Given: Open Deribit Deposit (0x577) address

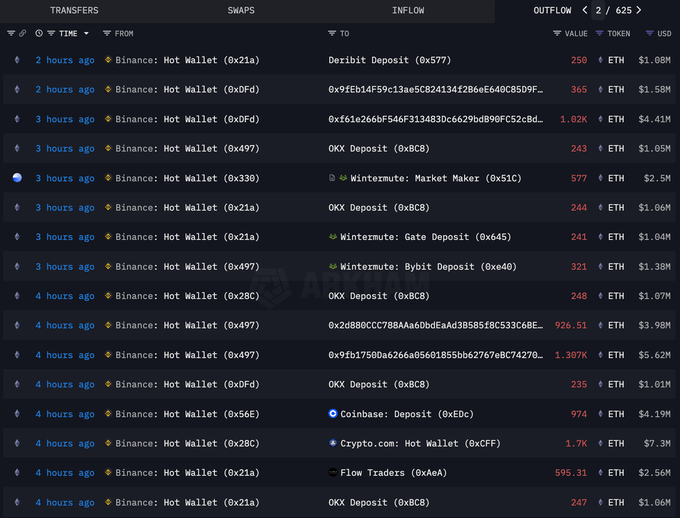Looking at the screenshot, I should (x=389, y=60).
